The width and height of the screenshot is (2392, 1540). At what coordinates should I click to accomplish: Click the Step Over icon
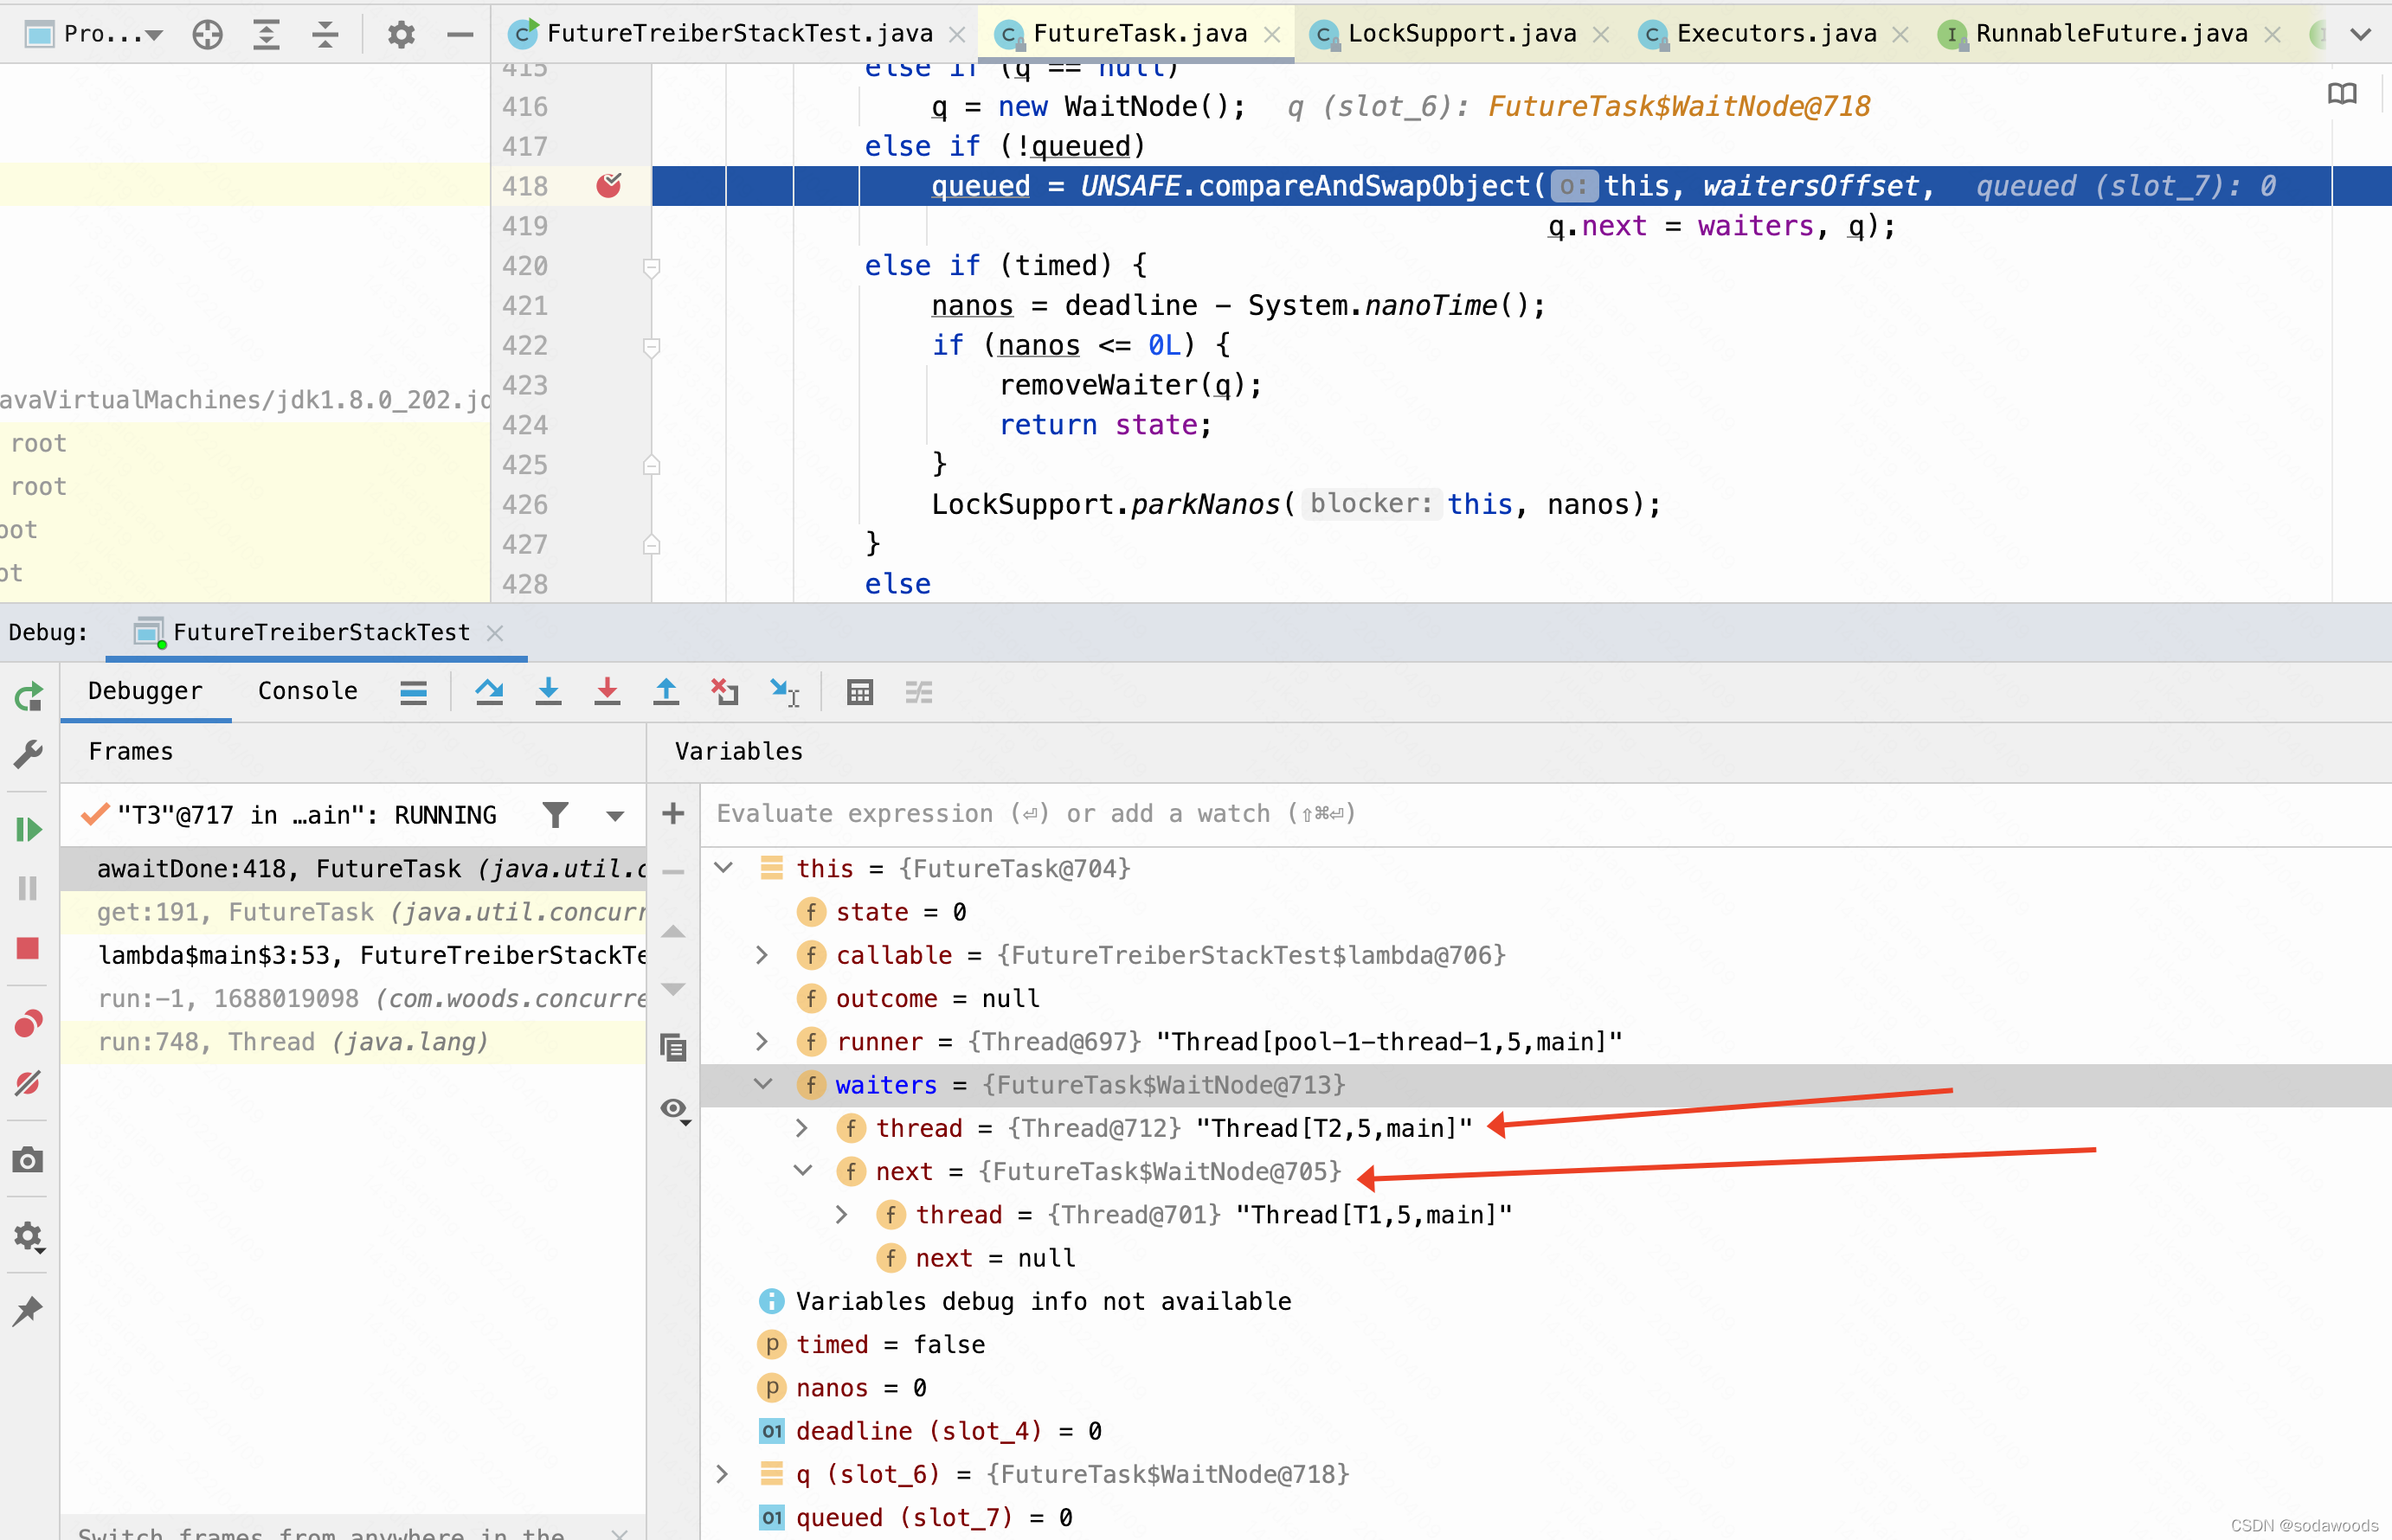(489, 692)
